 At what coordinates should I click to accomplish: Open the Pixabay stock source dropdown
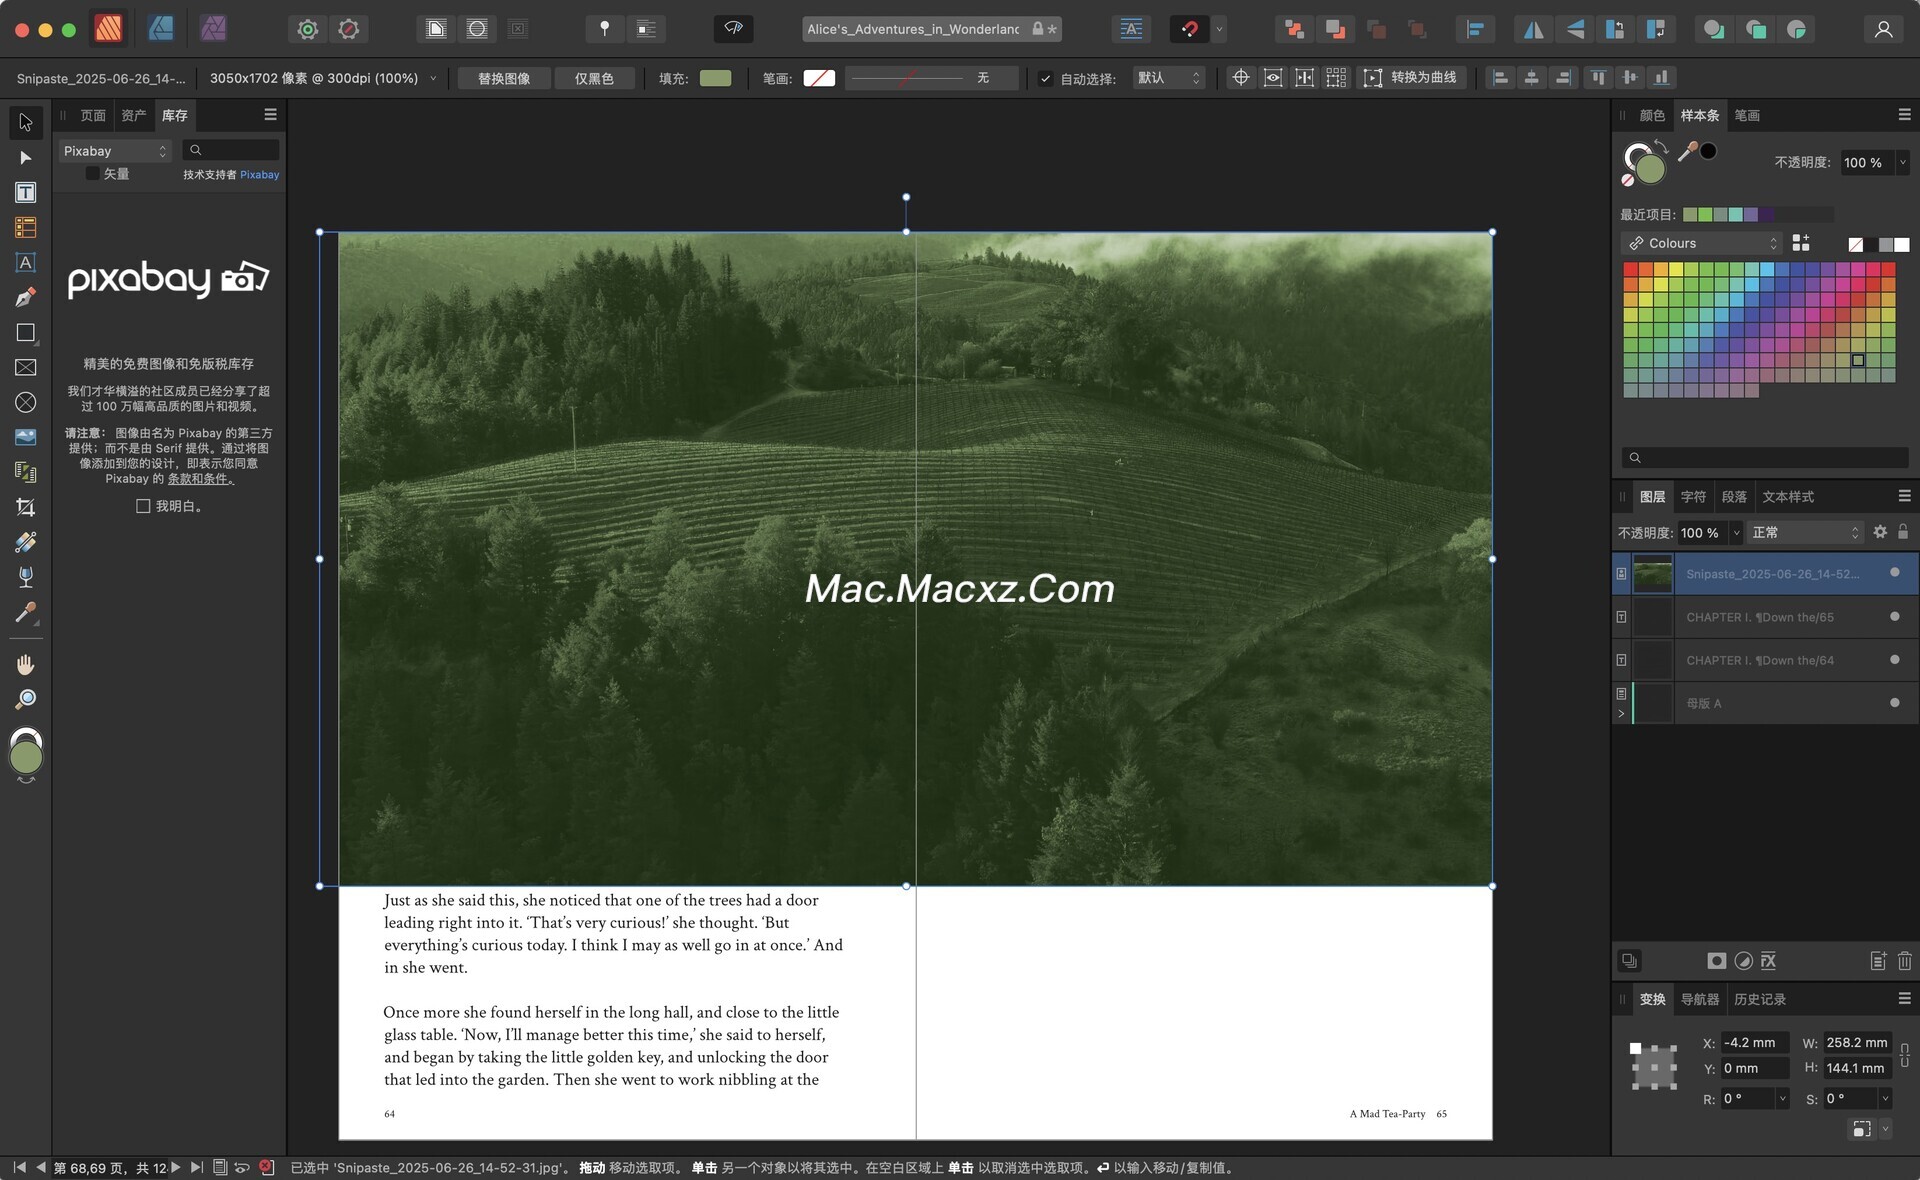click(x=114, y=151)
